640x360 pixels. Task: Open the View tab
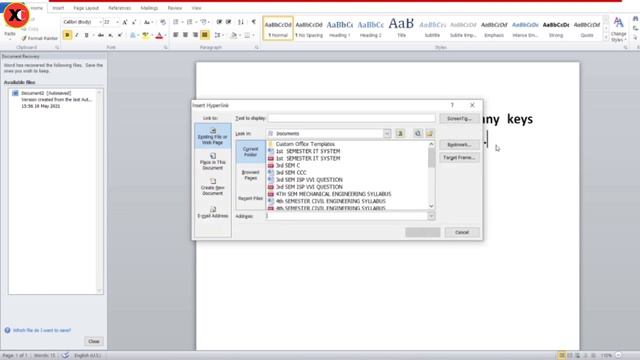(196, 8)
